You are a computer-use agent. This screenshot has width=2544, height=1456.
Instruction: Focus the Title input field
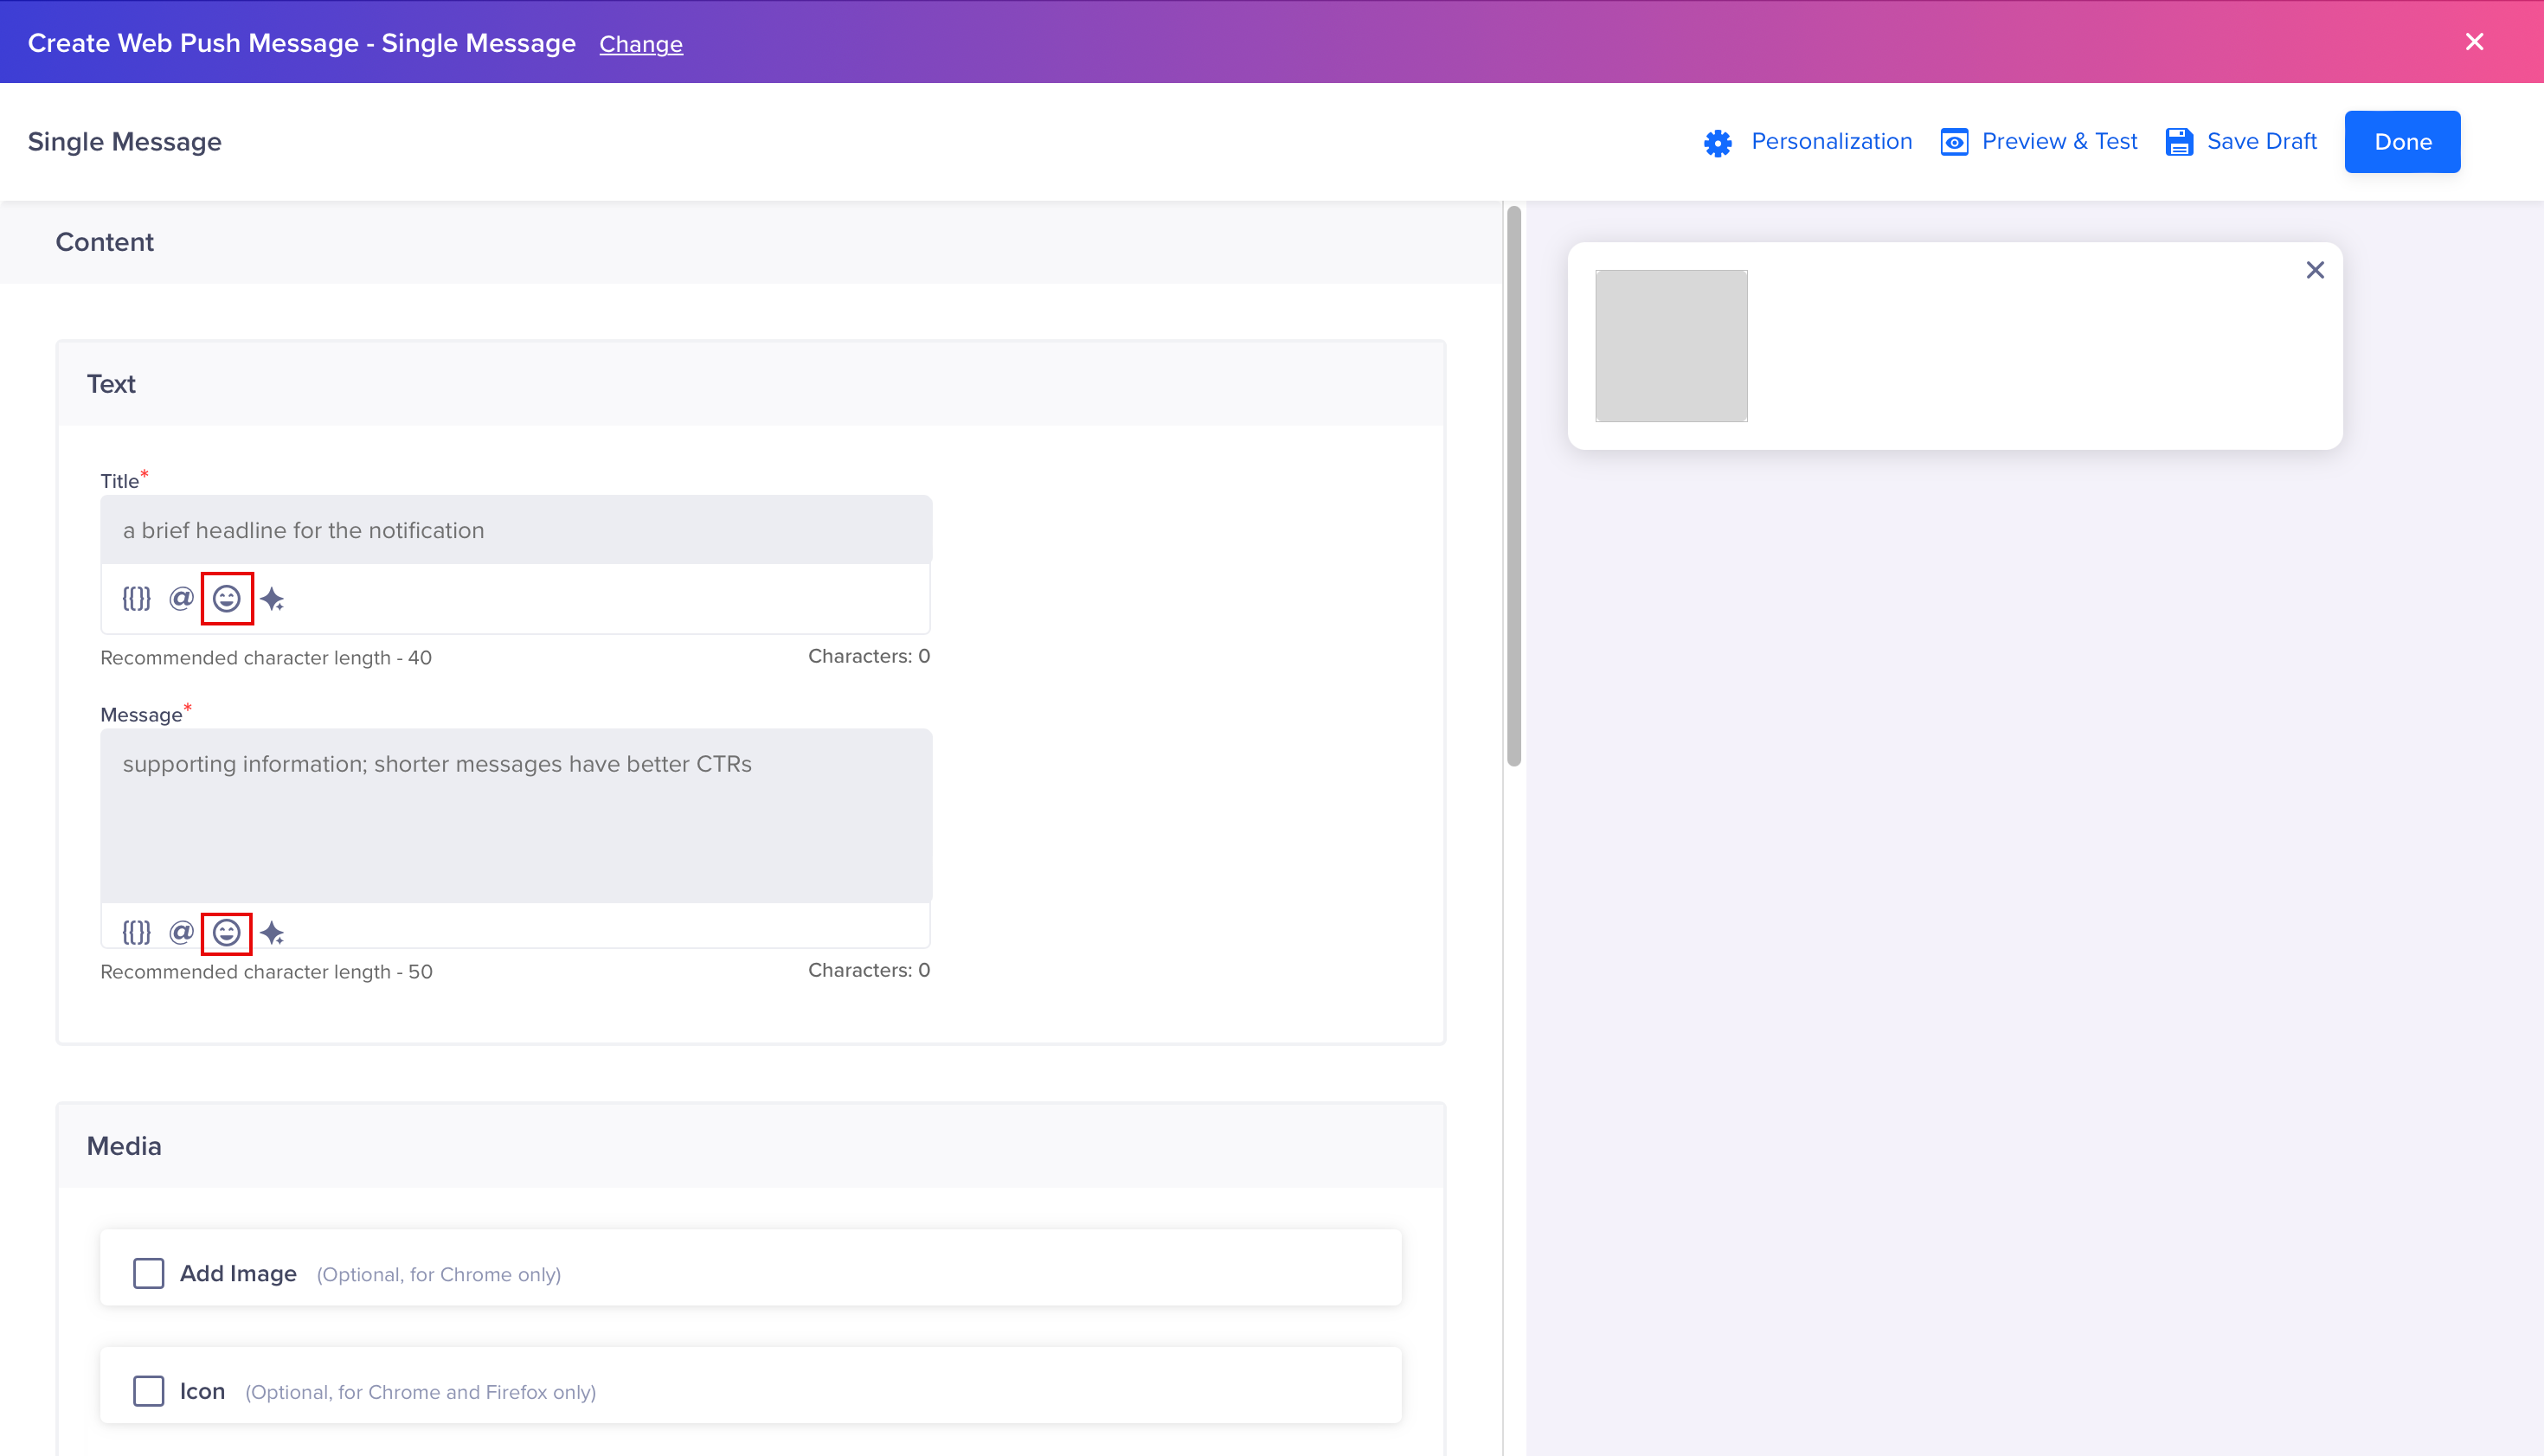516,530
